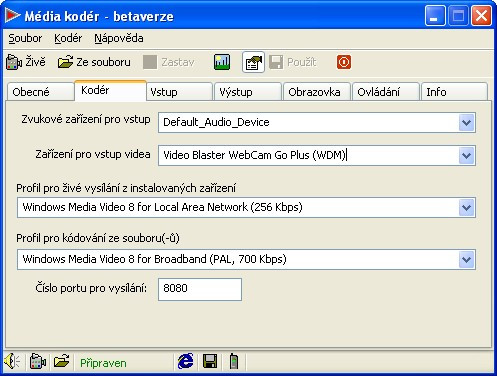497x376 pixels.
Task: Minimize the Média kodér window
Action: [435, 15]
